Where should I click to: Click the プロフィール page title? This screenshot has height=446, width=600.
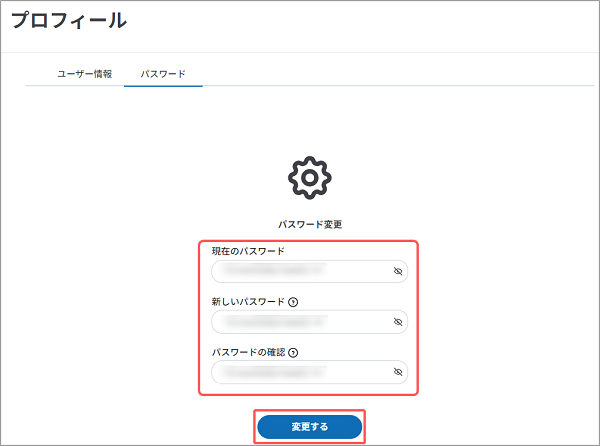69,20
